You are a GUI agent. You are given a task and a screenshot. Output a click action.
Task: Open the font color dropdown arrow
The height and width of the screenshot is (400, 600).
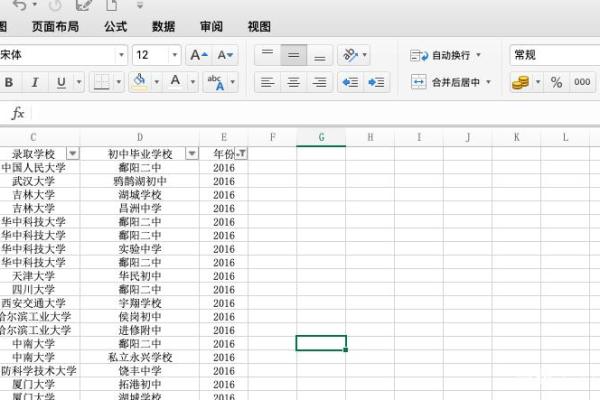tap(193, 82)
